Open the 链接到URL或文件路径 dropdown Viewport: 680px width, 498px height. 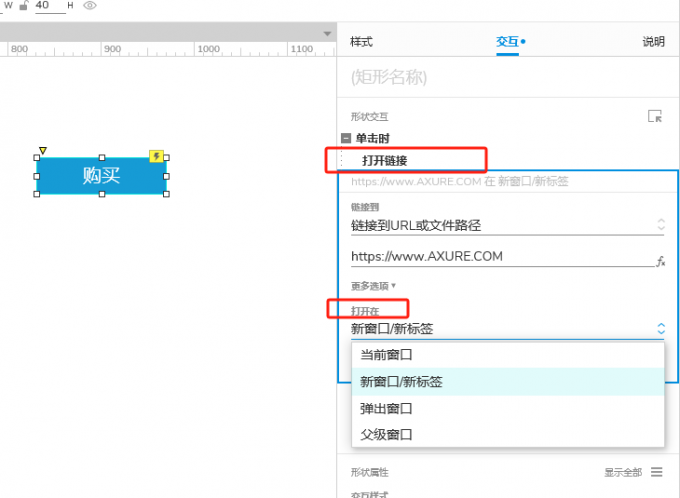[x=507, y=225]
